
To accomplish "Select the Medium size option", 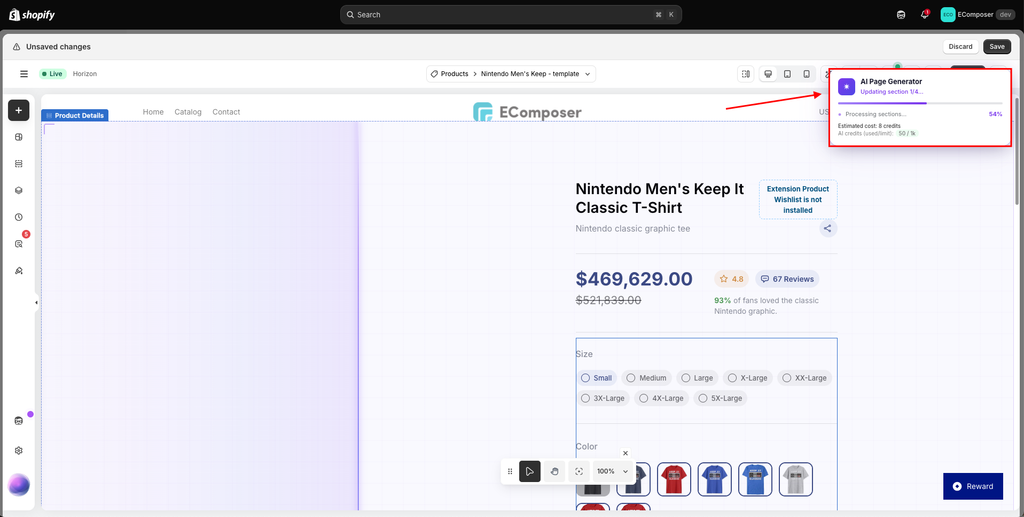I will click(647, 378).
